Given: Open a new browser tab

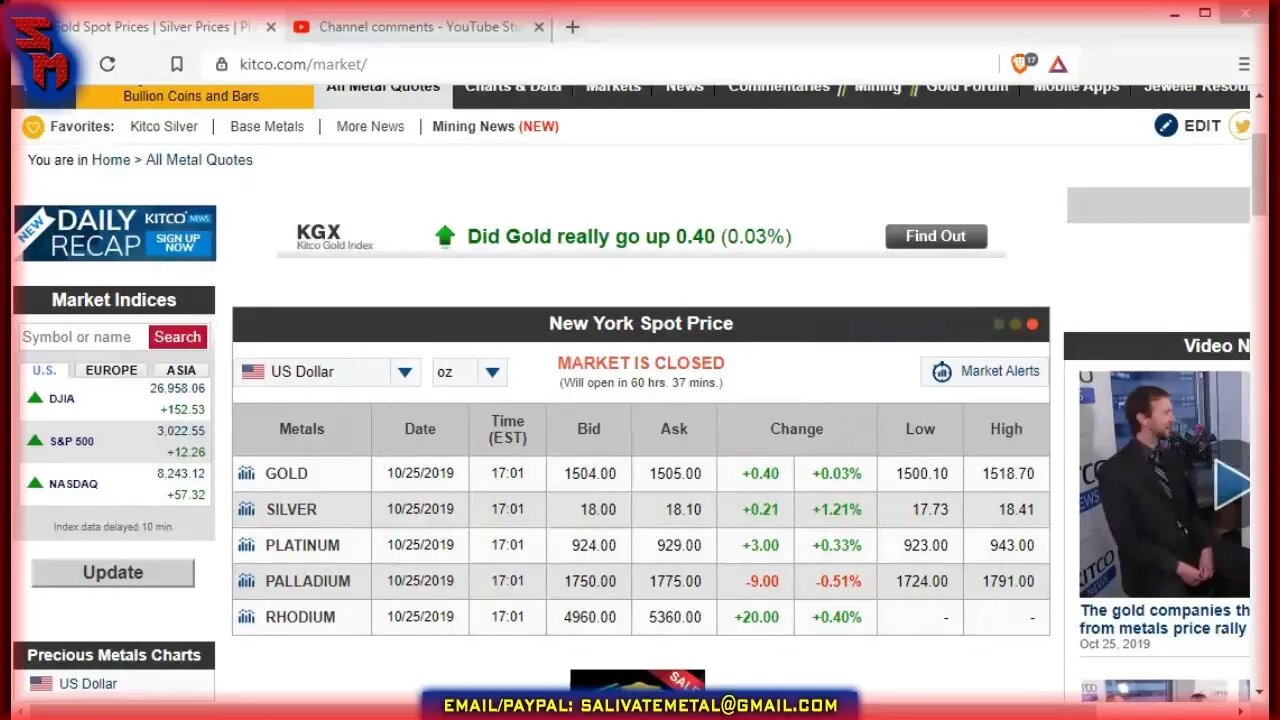Looking at the screenshot, I should pos(572,27).
